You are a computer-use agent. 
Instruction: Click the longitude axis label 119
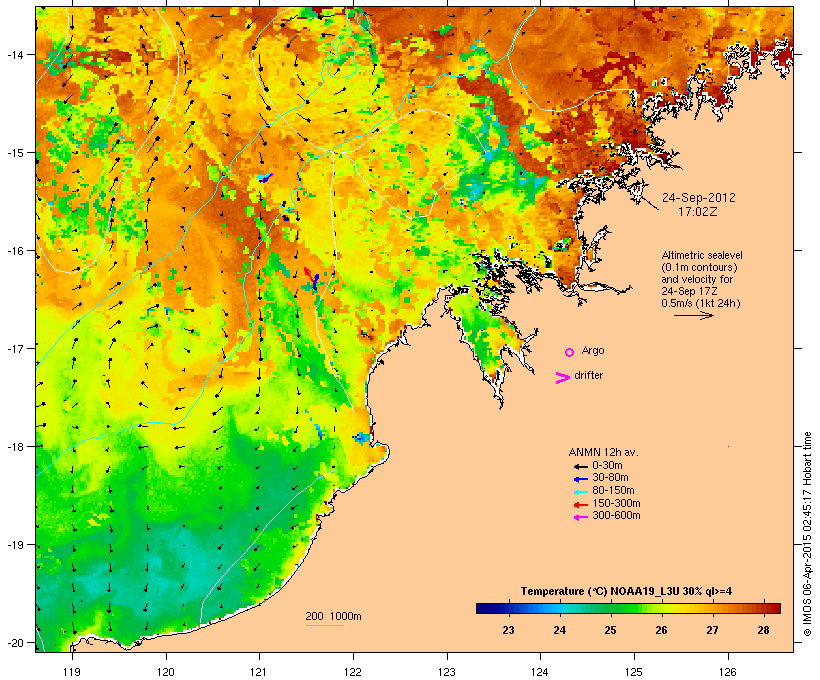pos(72,672)
